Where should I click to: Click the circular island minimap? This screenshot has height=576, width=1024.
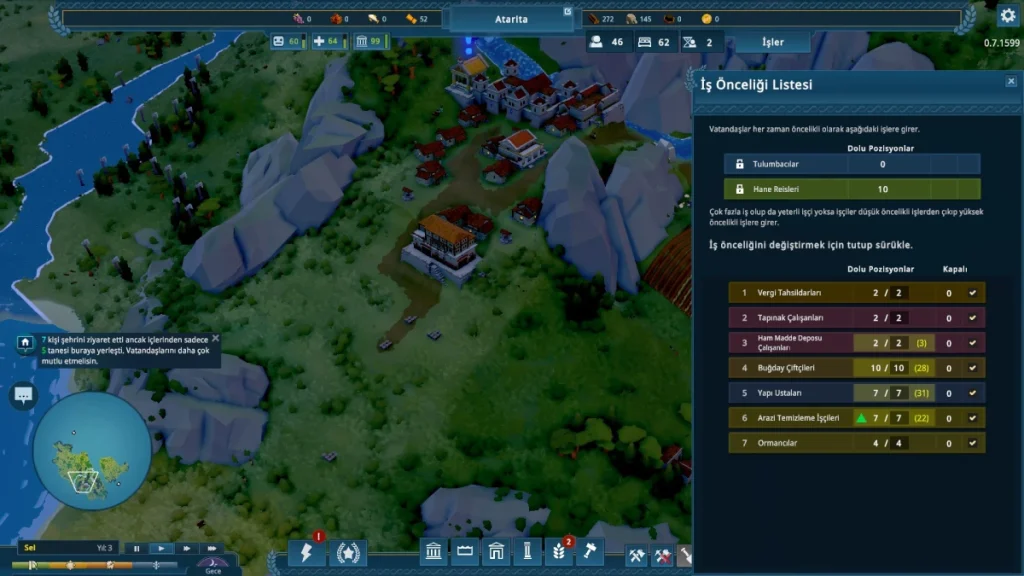(x=91, y=450)
